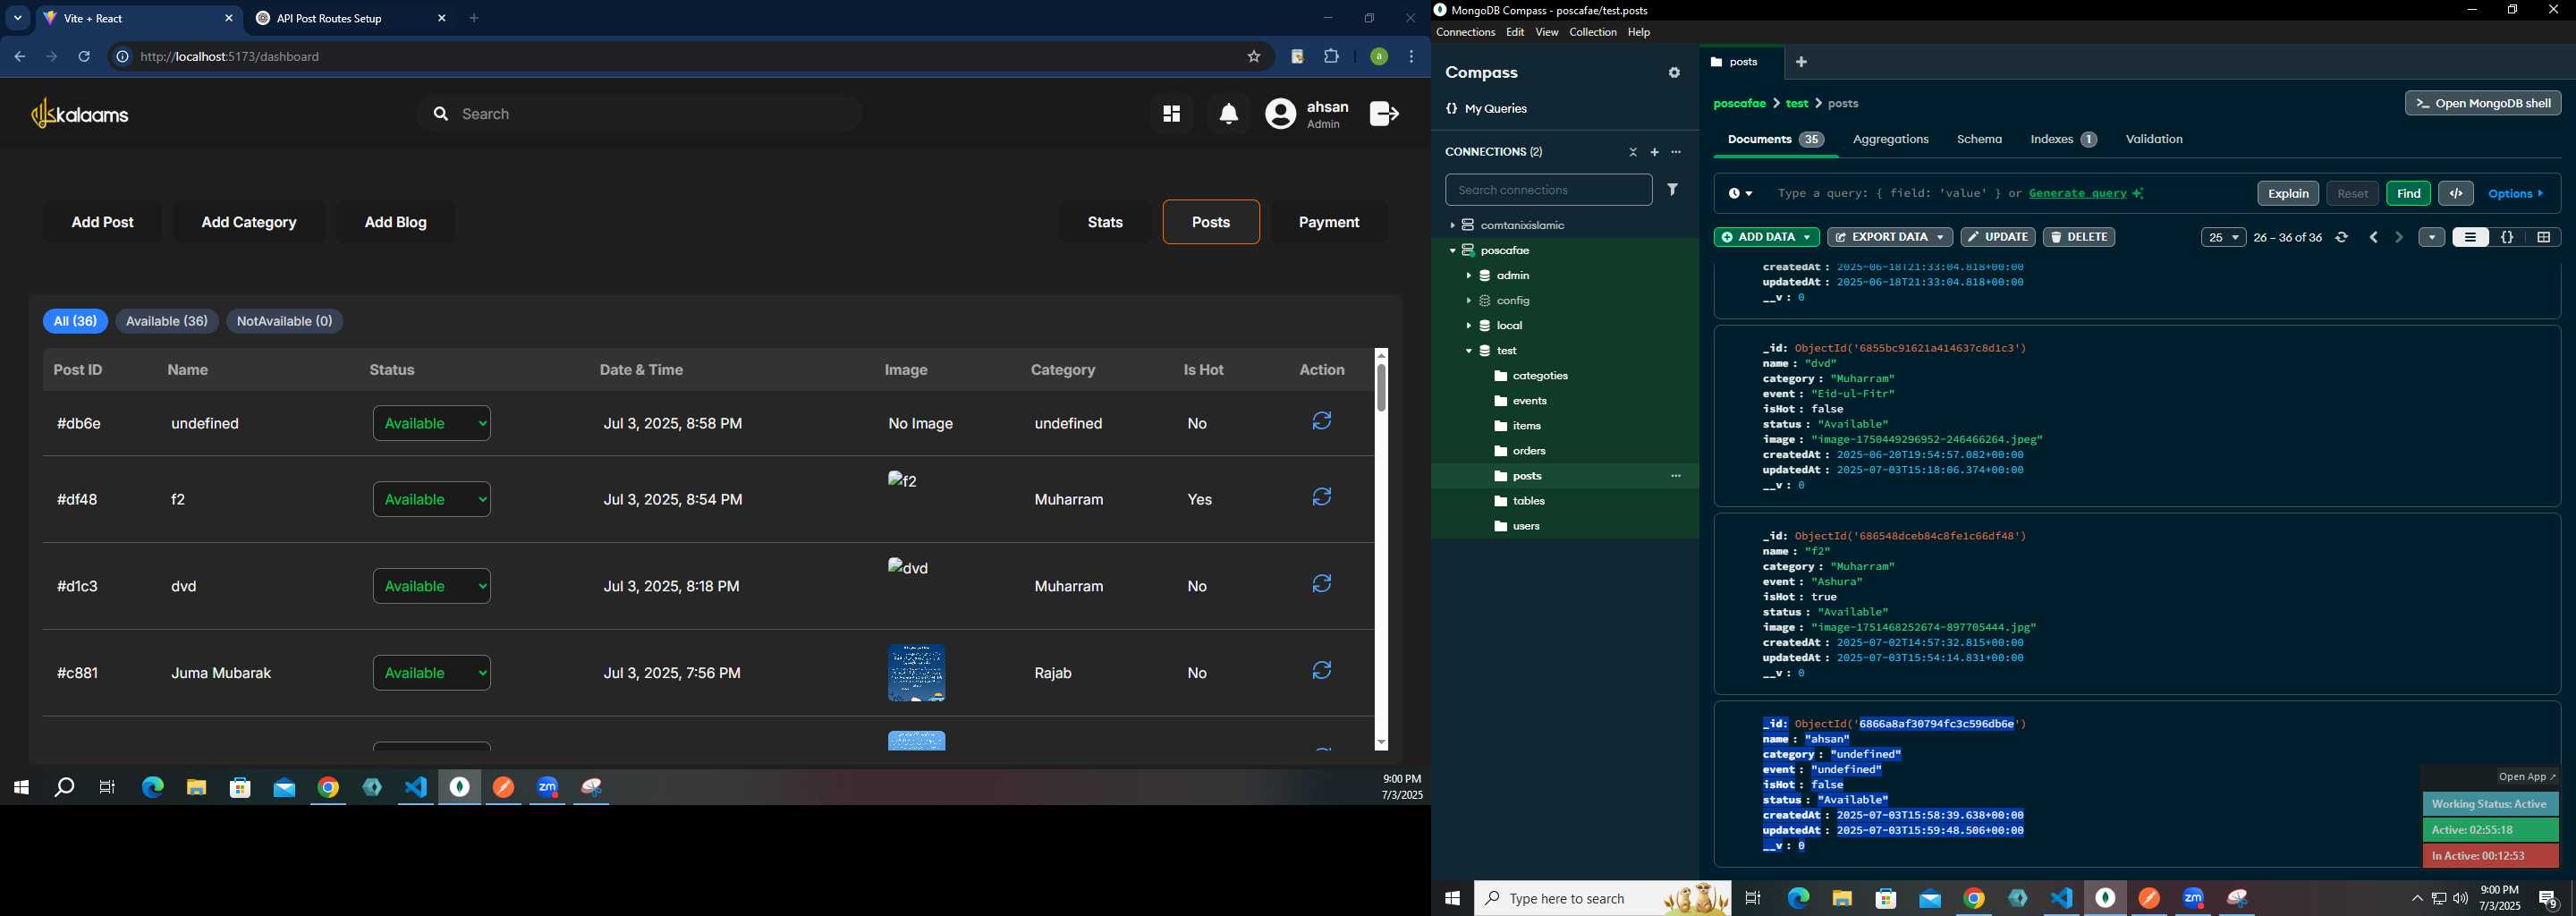This screenshot has height=916, width=2576.
Task: Click the refresh action icon for Juma Mubarak
Action: coord(1322,671)
